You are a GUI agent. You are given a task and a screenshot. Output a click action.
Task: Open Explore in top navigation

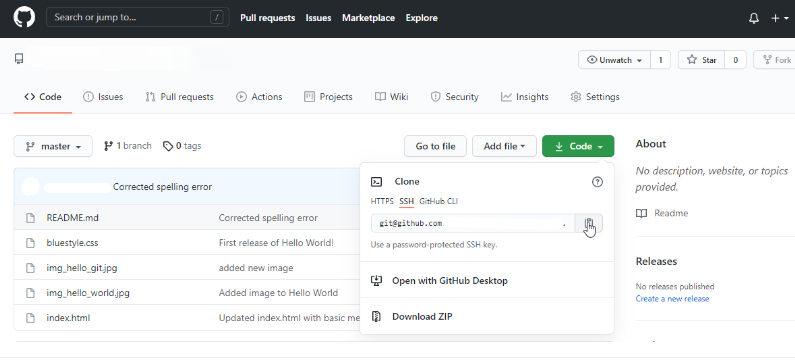(x=421, y=18)
